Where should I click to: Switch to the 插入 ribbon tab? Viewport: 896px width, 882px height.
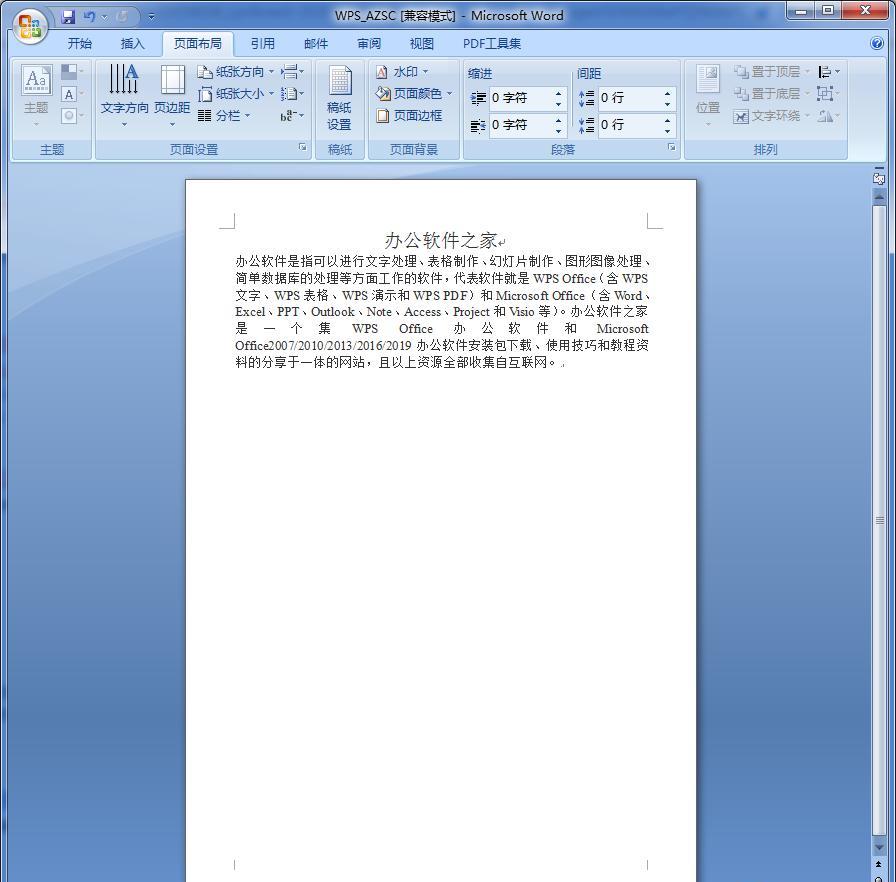(131, 43)
